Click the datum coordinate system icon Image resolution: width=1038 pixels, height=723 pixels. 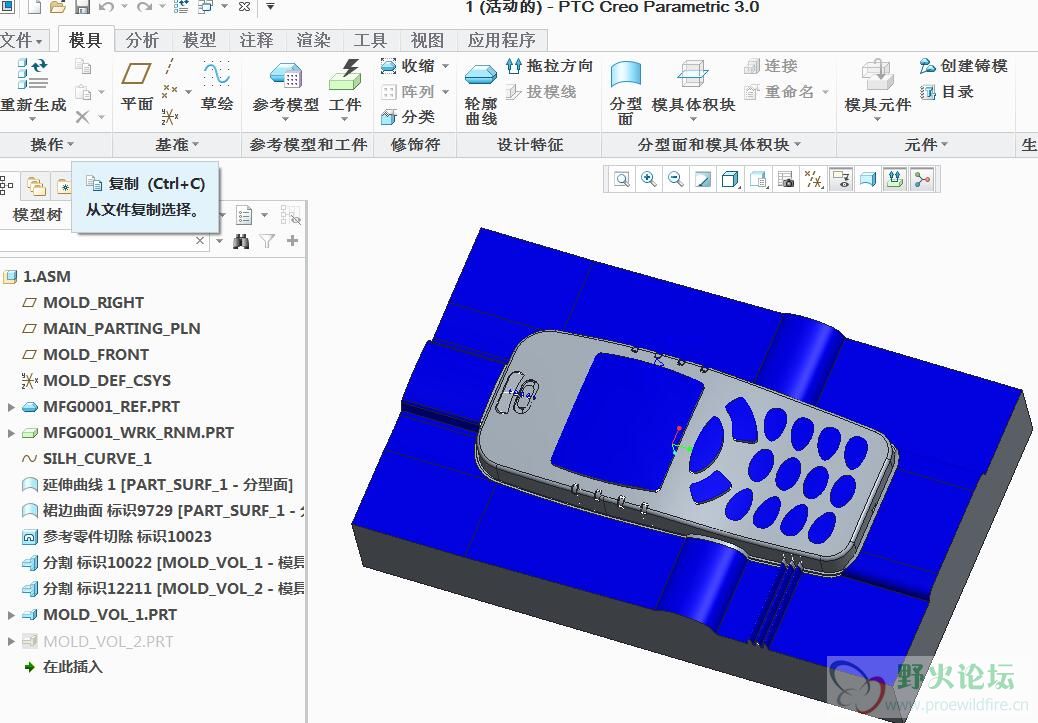tap(169, 117)
